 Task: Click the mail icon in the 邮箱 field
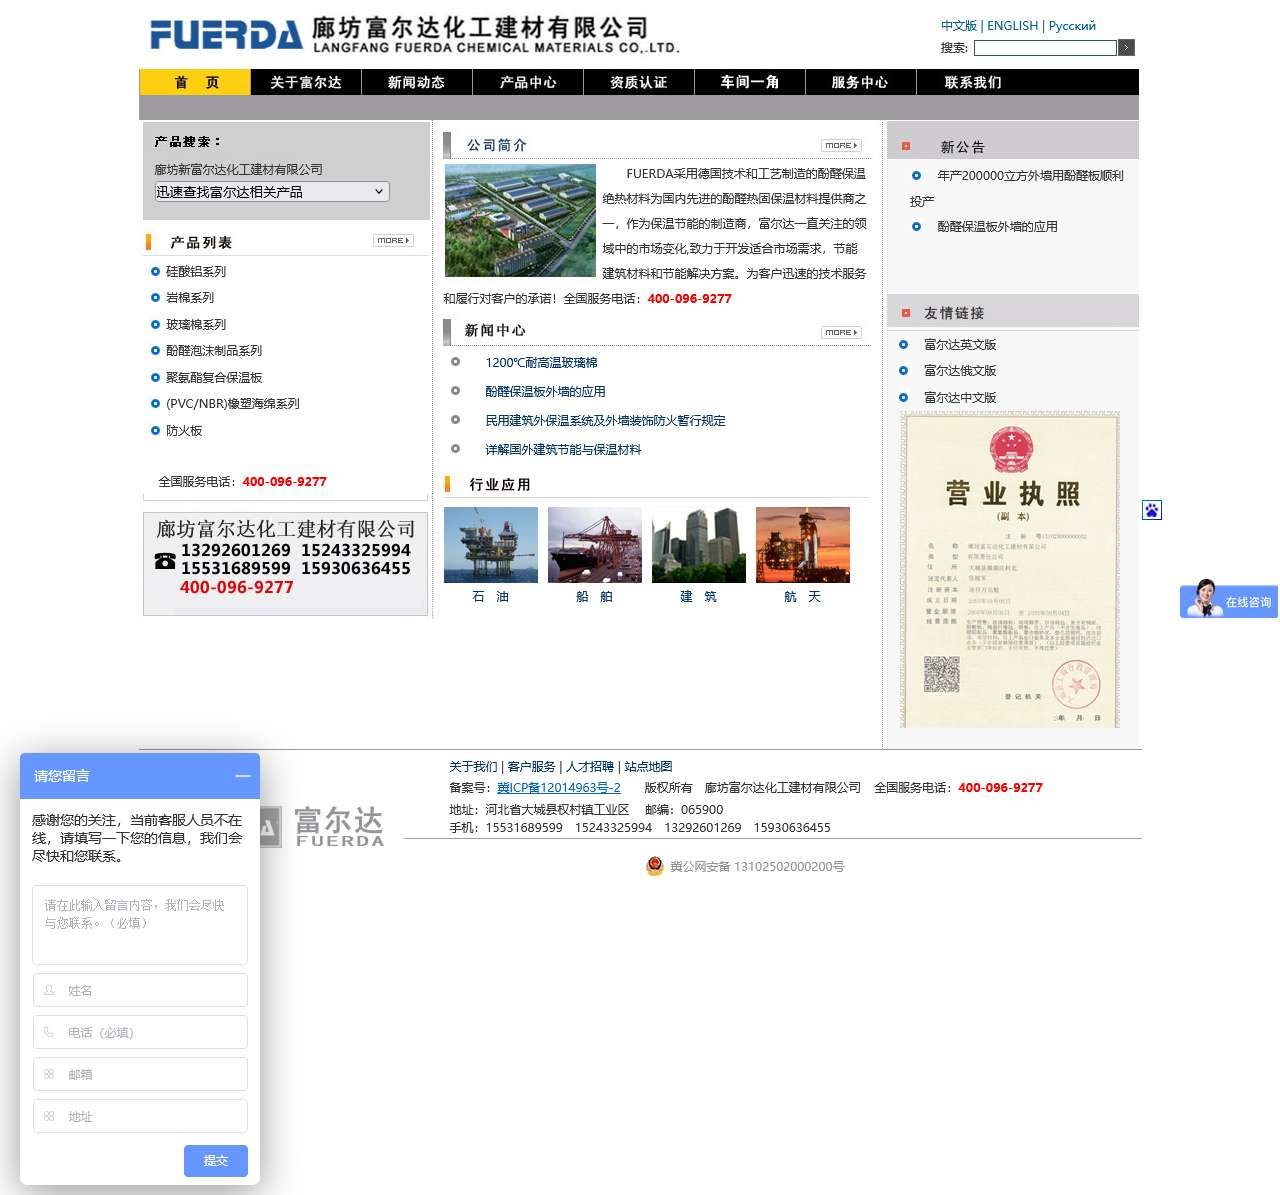(x=49, y=1074)
